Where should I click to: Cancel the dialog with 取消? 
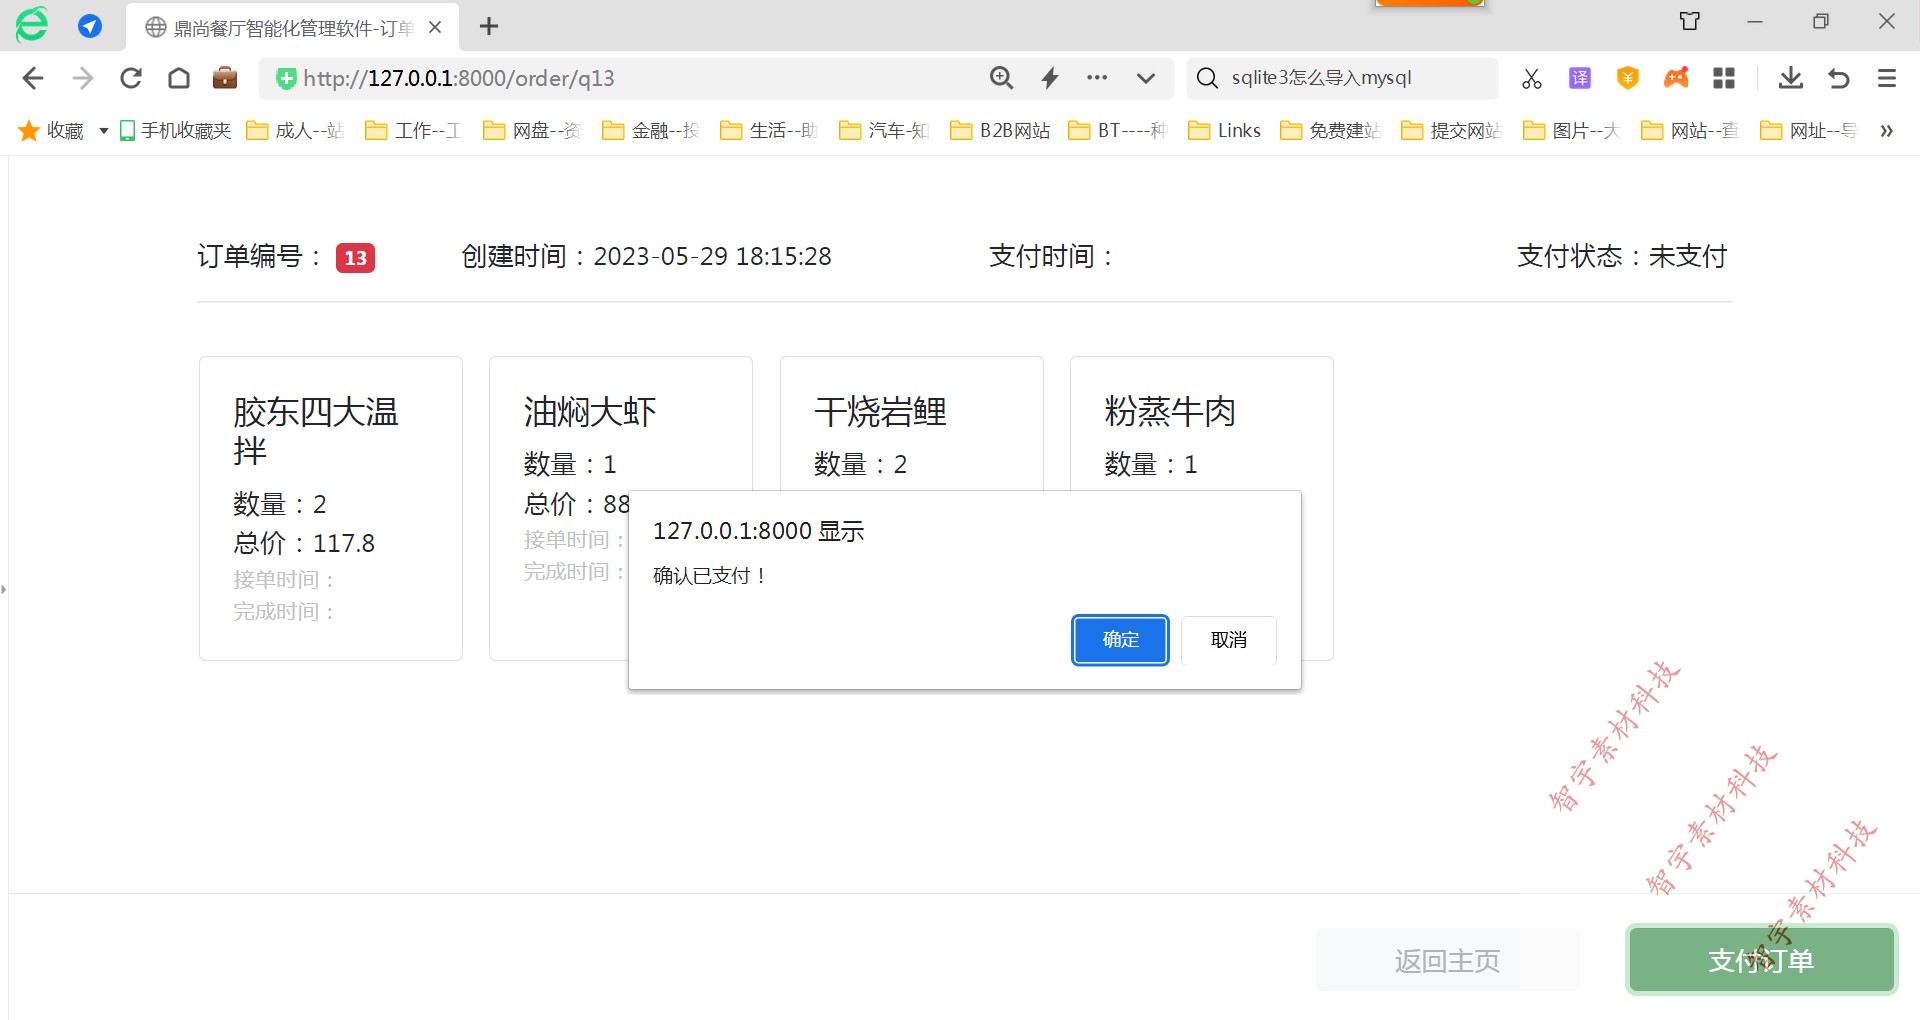point(1228,640)
